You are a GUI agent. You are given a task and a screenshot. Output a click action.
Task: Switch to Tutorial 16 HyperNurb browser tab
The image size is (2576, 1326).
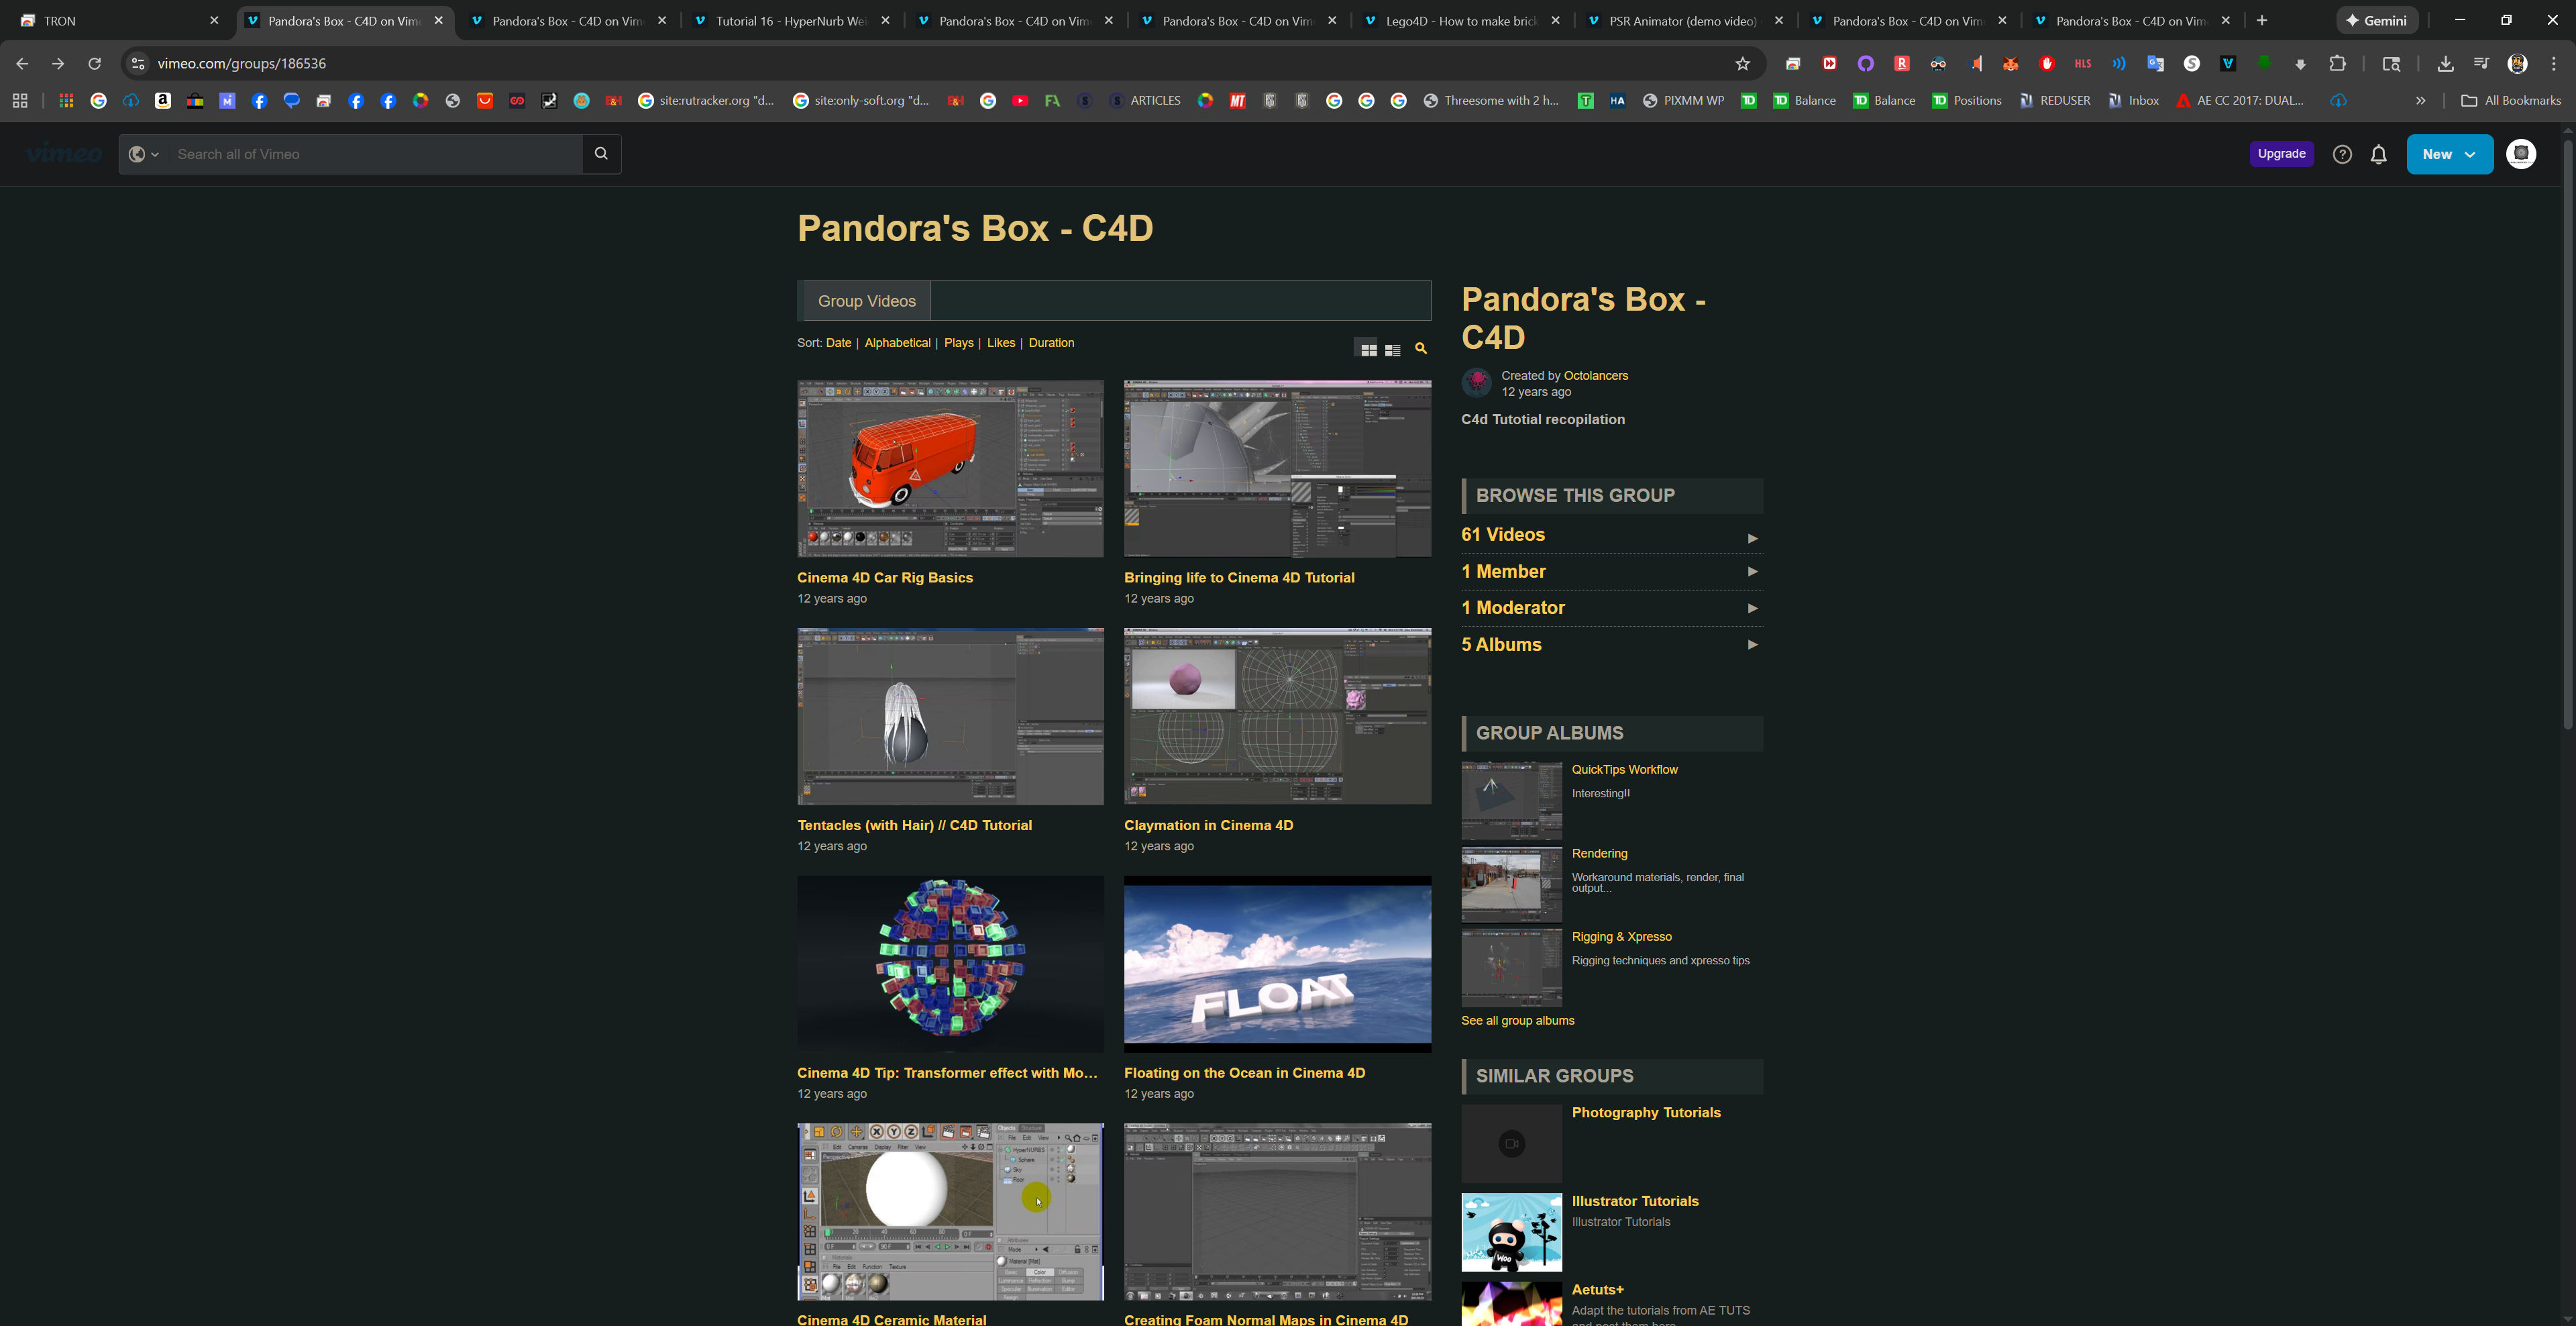tap(790, 21)
